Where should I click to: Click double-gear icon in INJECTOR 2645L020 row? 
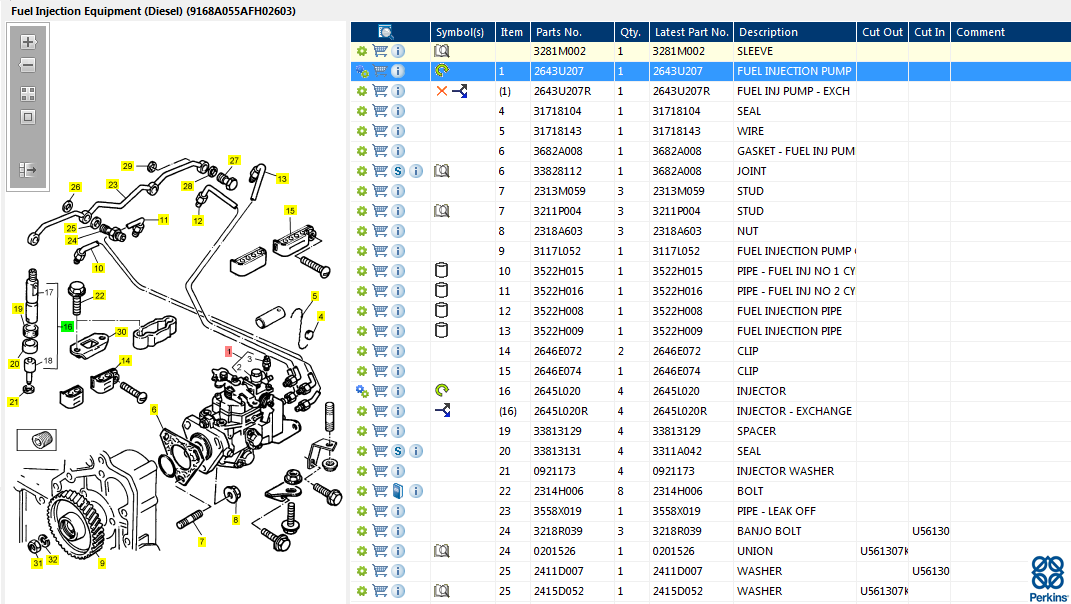pos(362,391)
